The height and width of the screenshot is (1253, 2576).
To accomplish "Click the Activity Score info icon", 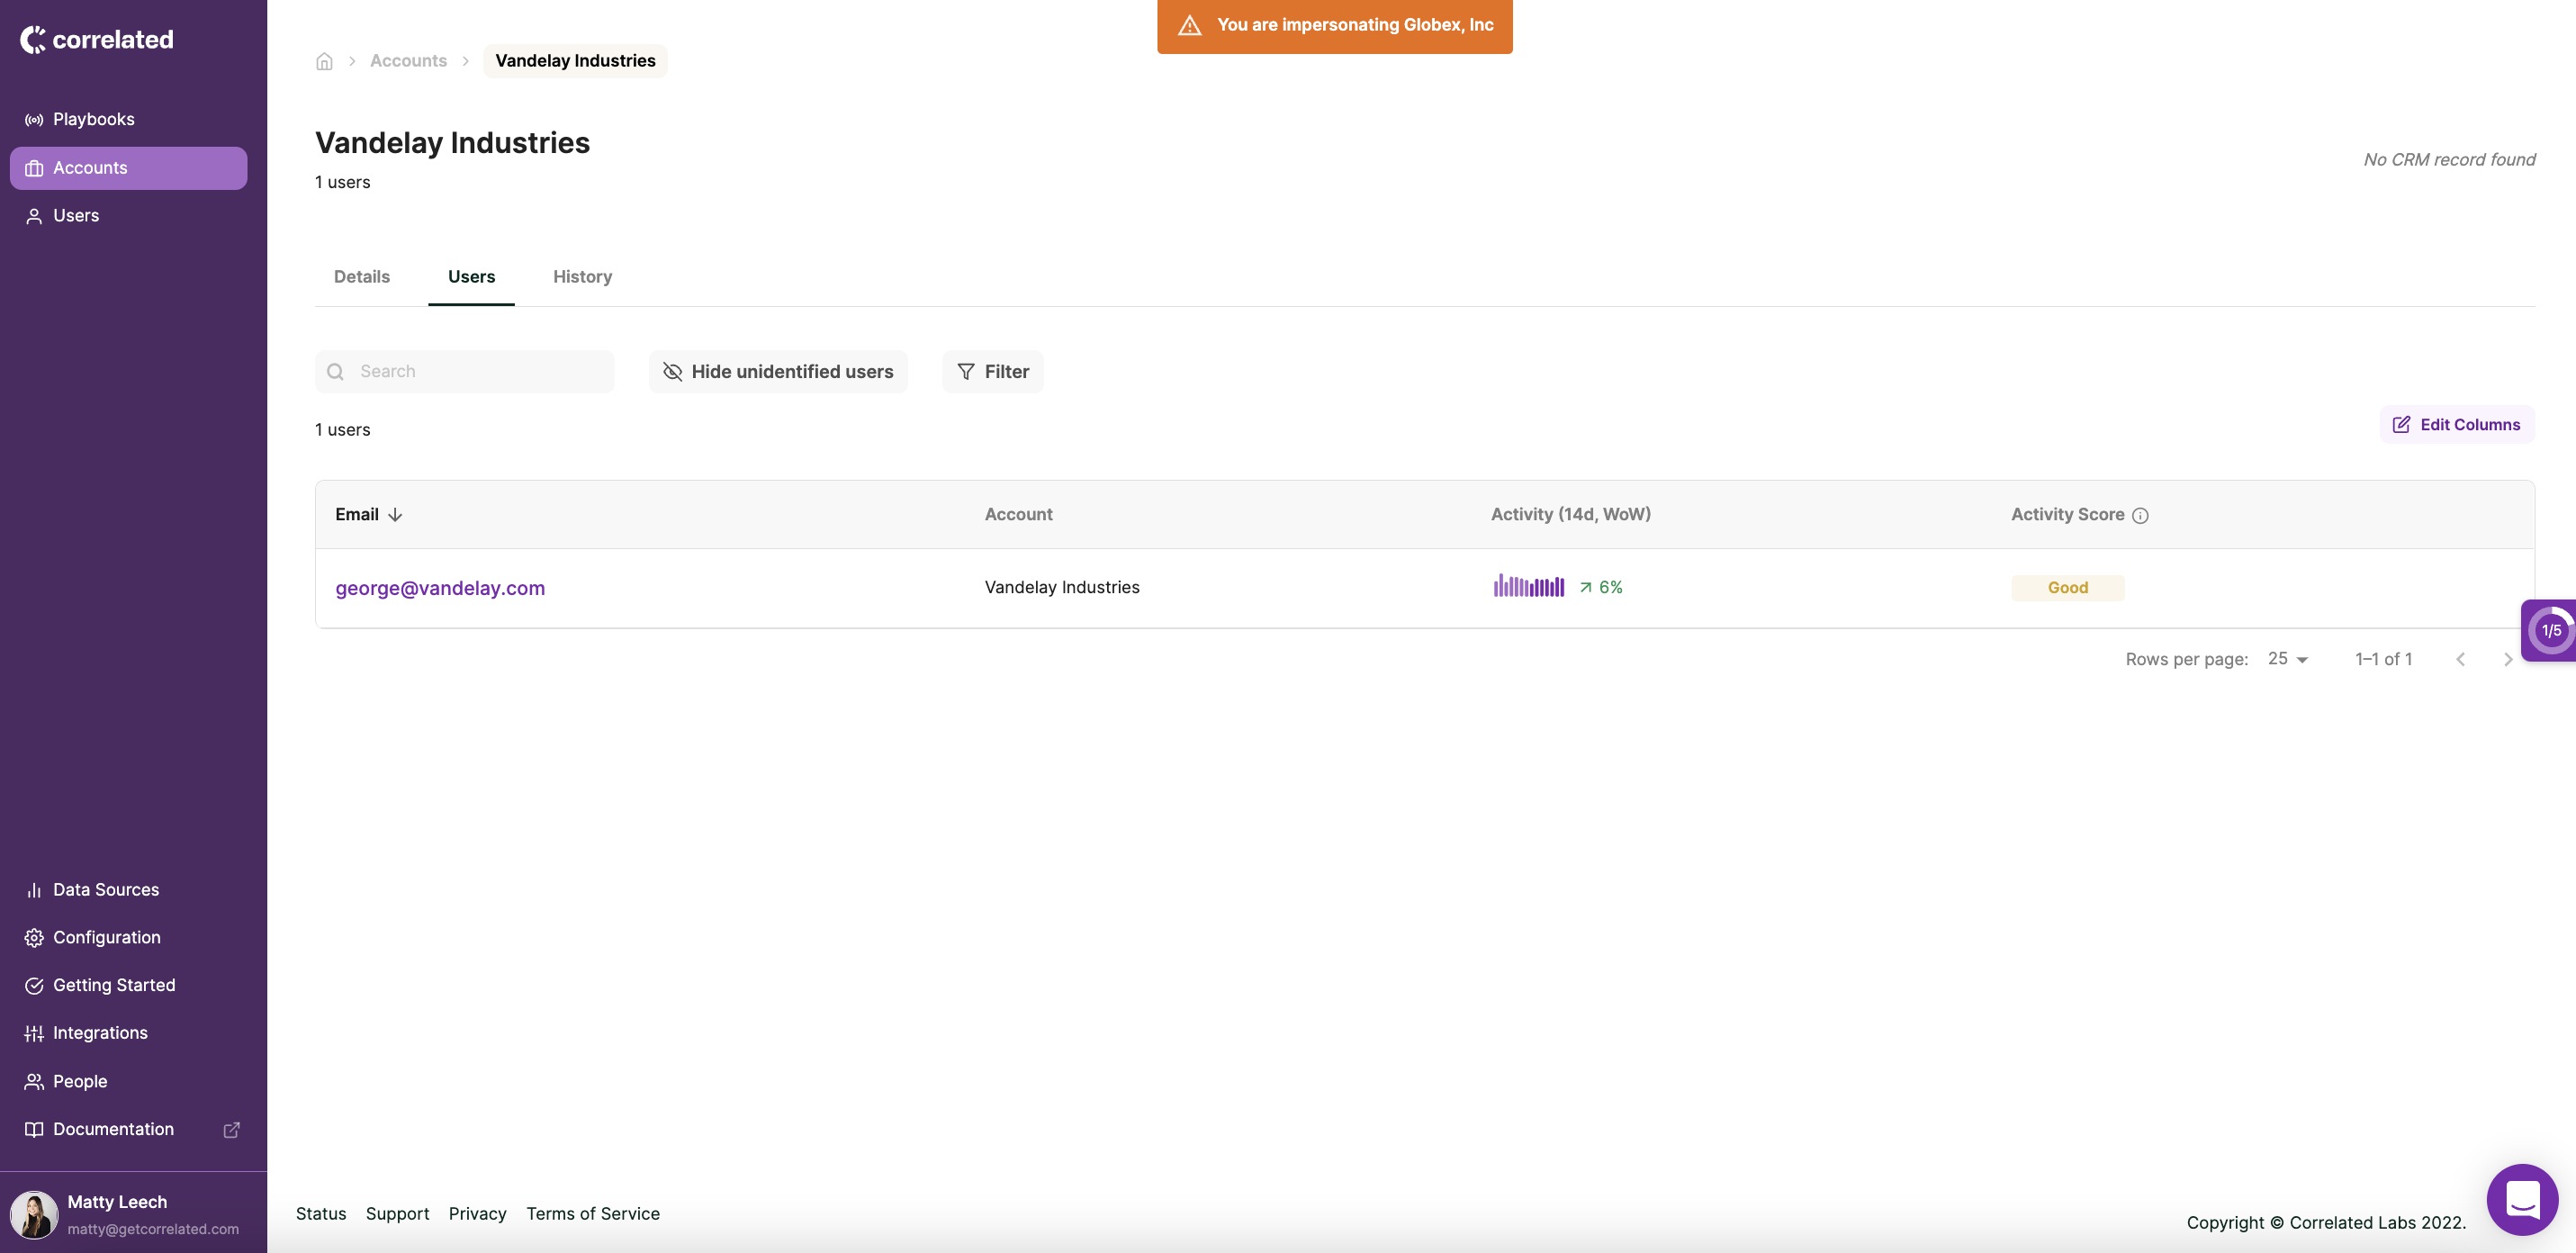I will coord(2140,515).
